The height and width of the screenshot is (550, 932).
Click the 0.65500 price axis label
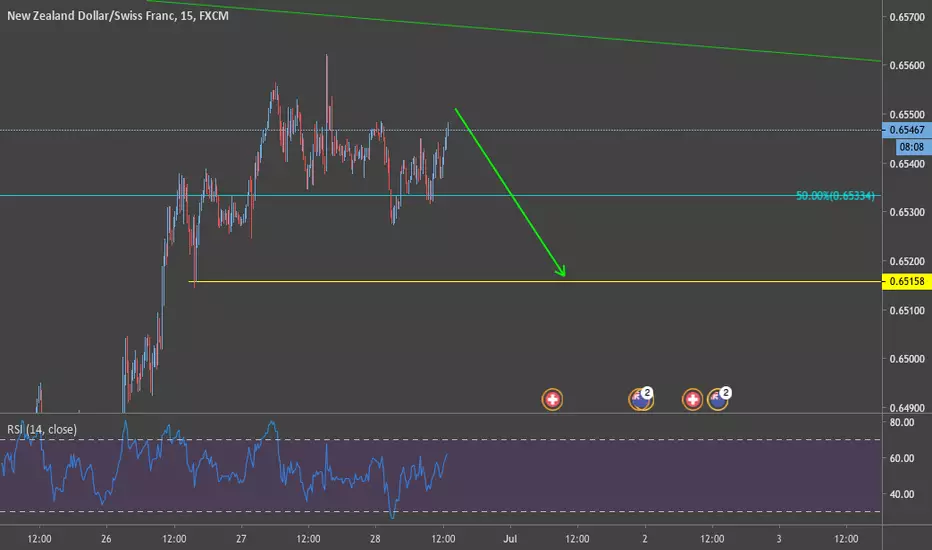tap(907, 114)
